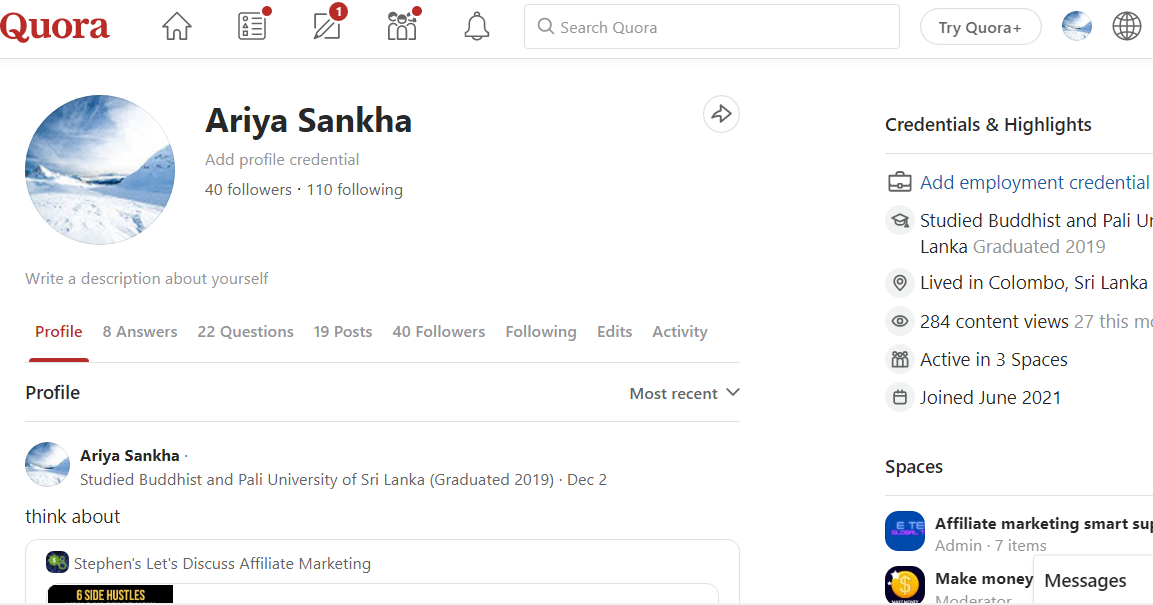Select the 19 Posts tab
The image size is (1153, 605).
[x=343, y=332]
